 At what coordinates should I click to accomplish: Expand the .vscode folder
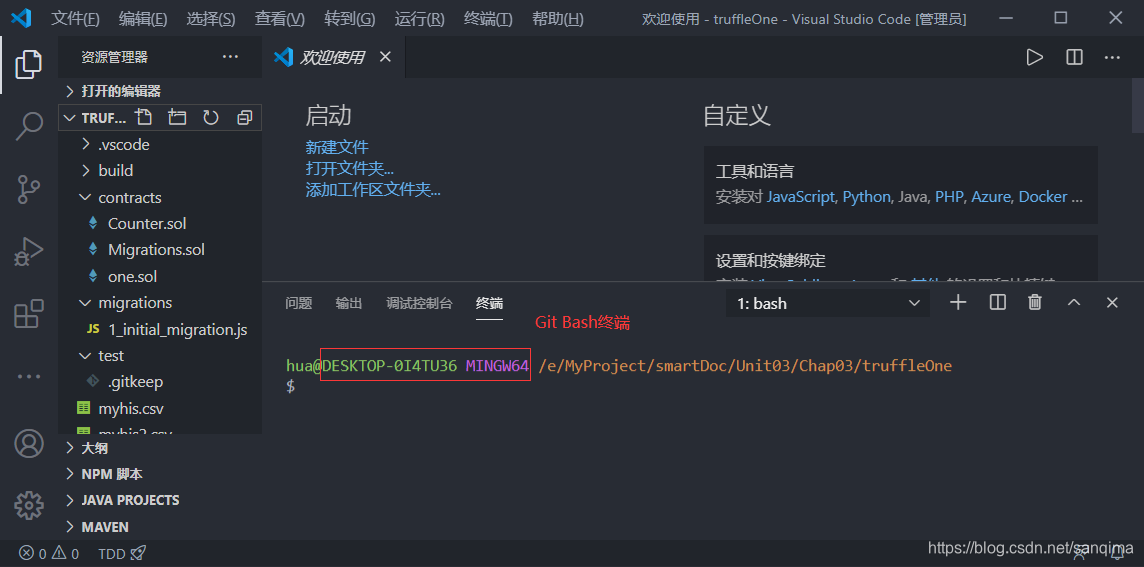click(x=160, y=144)
